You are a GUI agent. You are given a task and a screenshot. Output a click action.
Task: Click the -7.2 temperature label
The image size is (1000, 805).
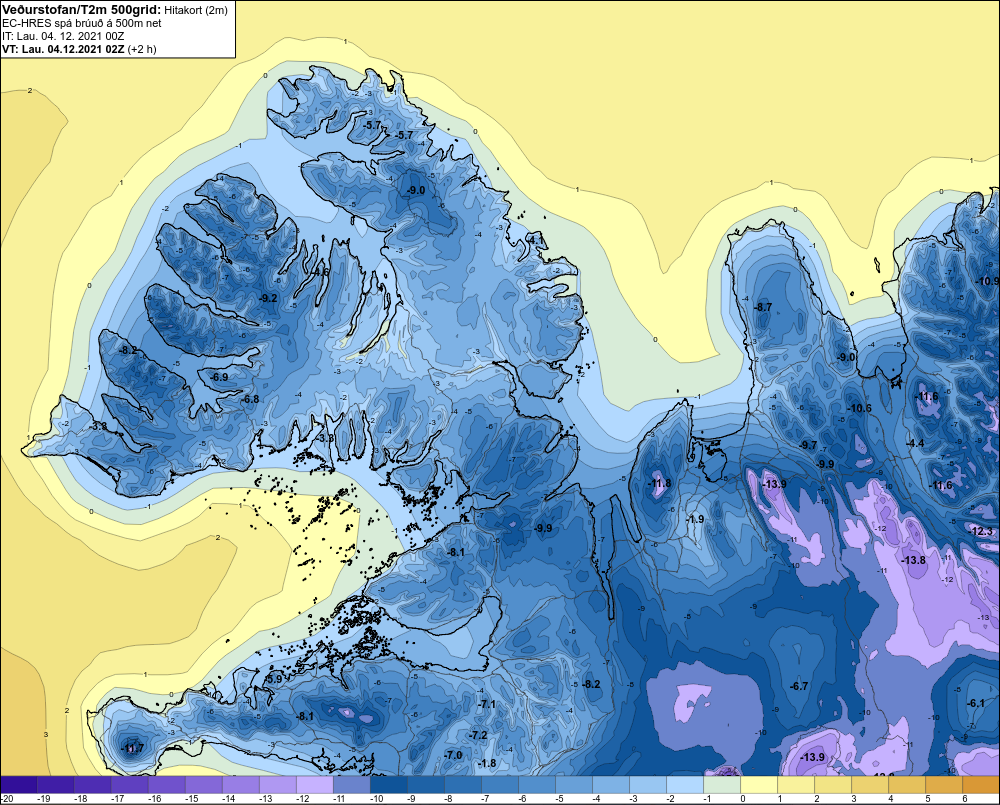point(478,735)
